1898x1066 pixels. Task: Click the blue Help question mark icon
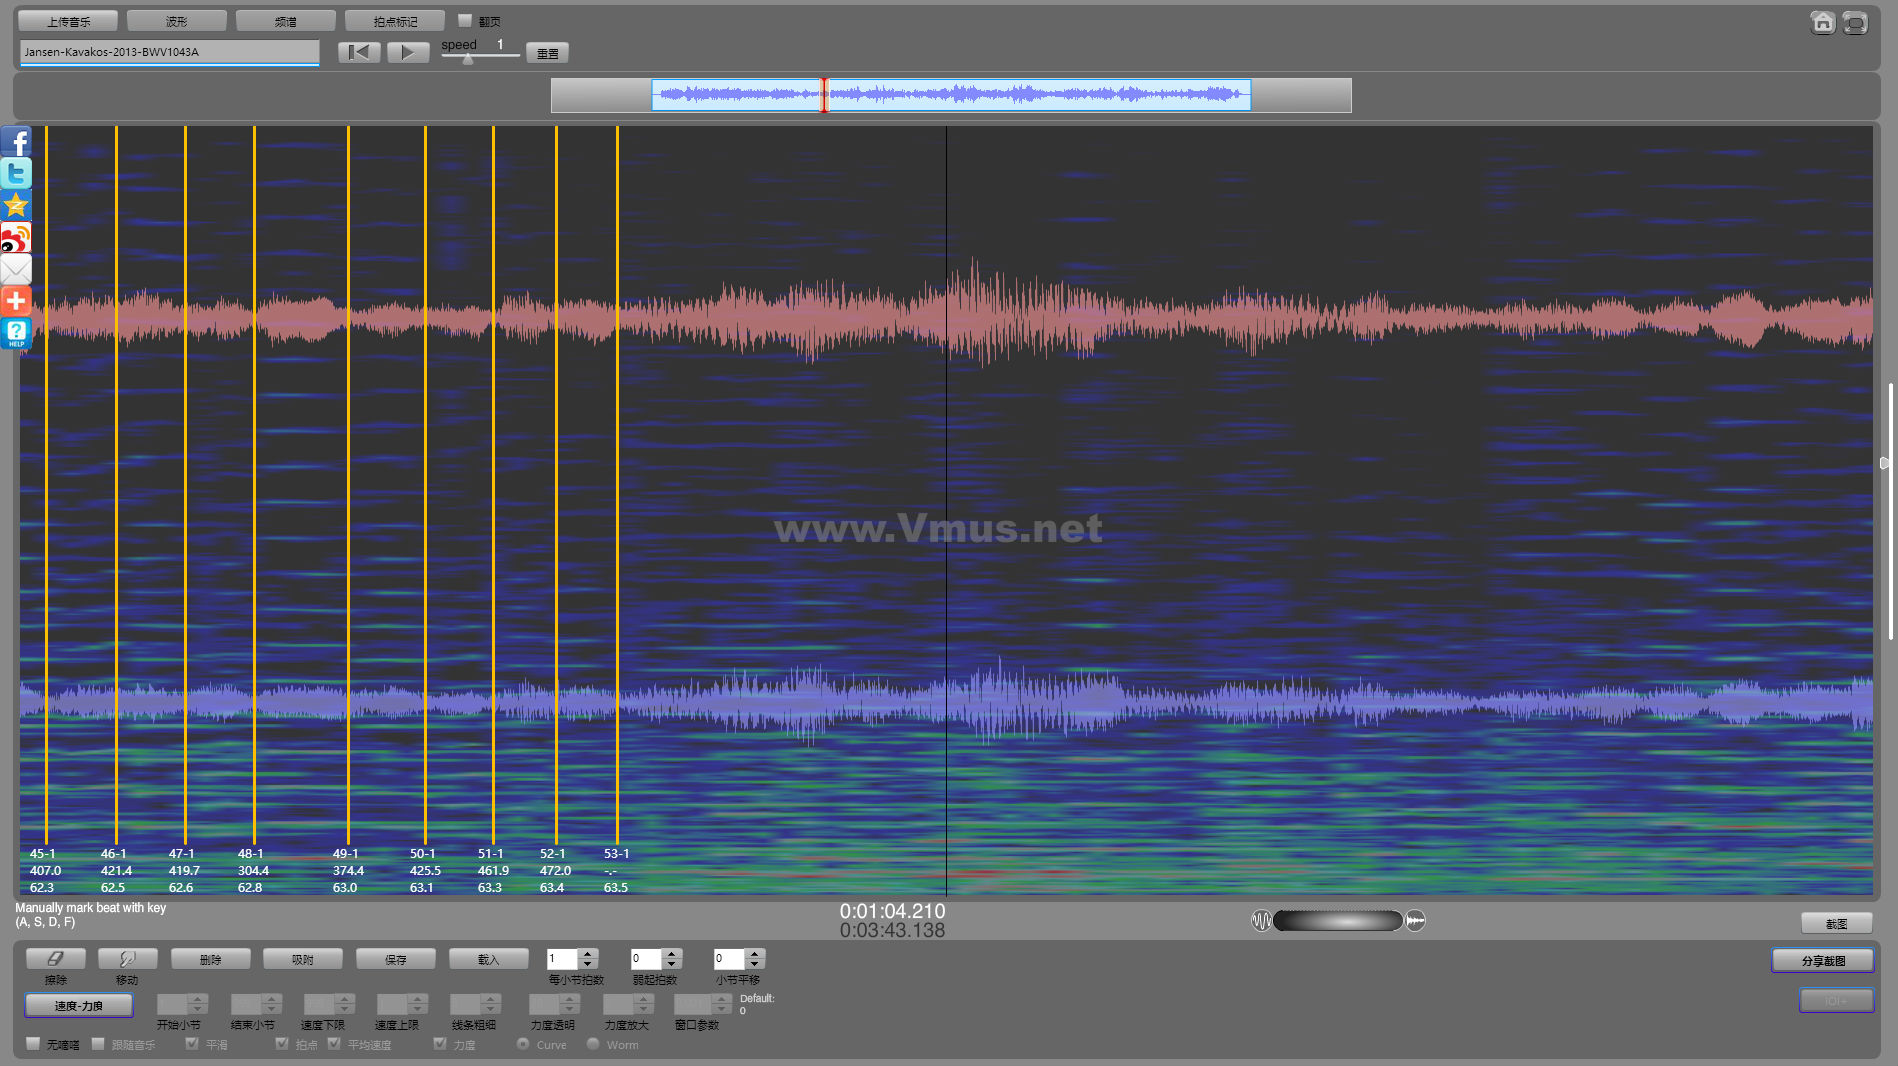pos(16,333)
